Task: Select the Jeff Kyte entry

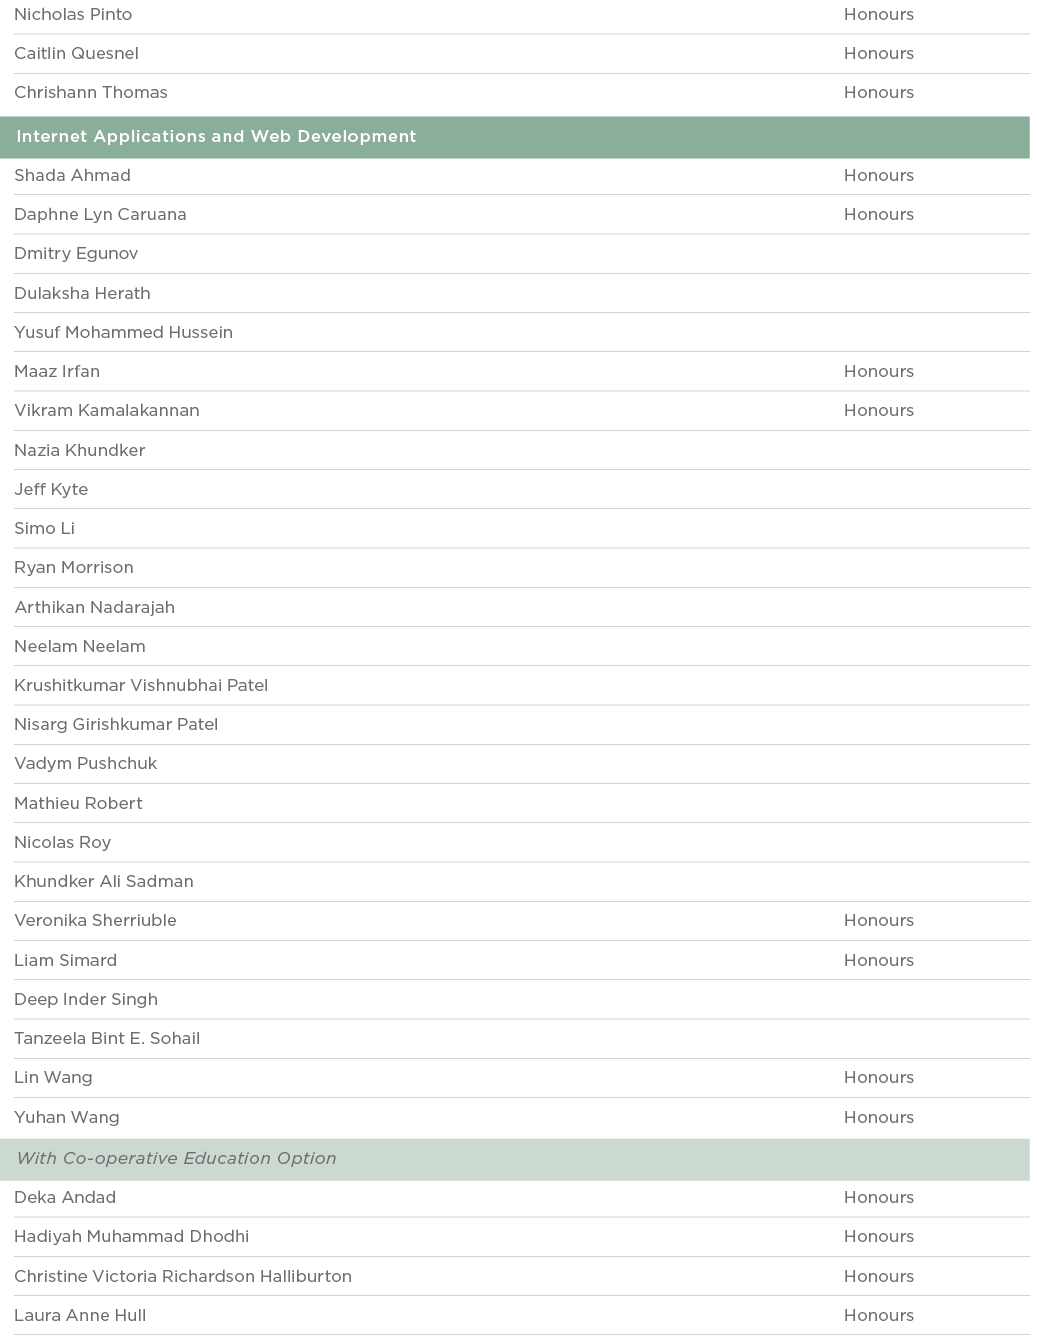Action: tap(51, 490)
